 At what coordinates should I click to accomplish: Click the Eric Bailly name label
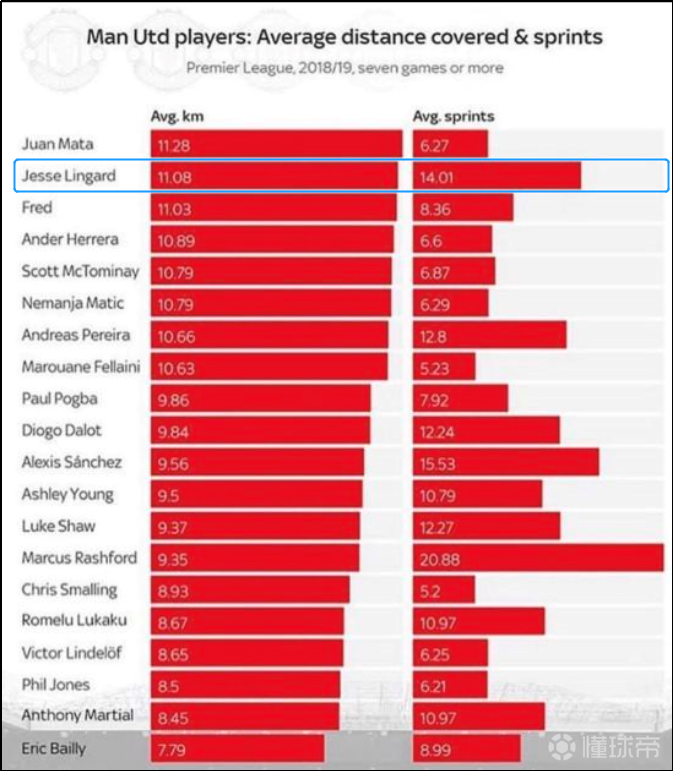point(54,748)
